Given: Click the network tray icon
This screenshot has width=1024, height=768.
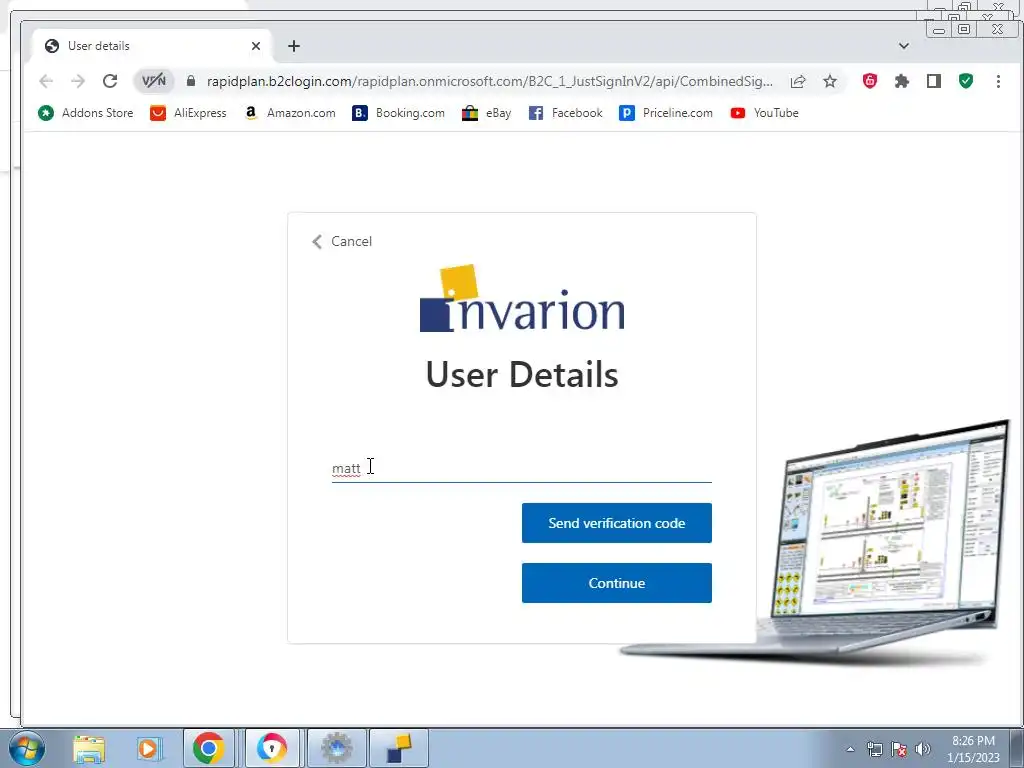Looking at the screenshot, I should coord(874,750).
